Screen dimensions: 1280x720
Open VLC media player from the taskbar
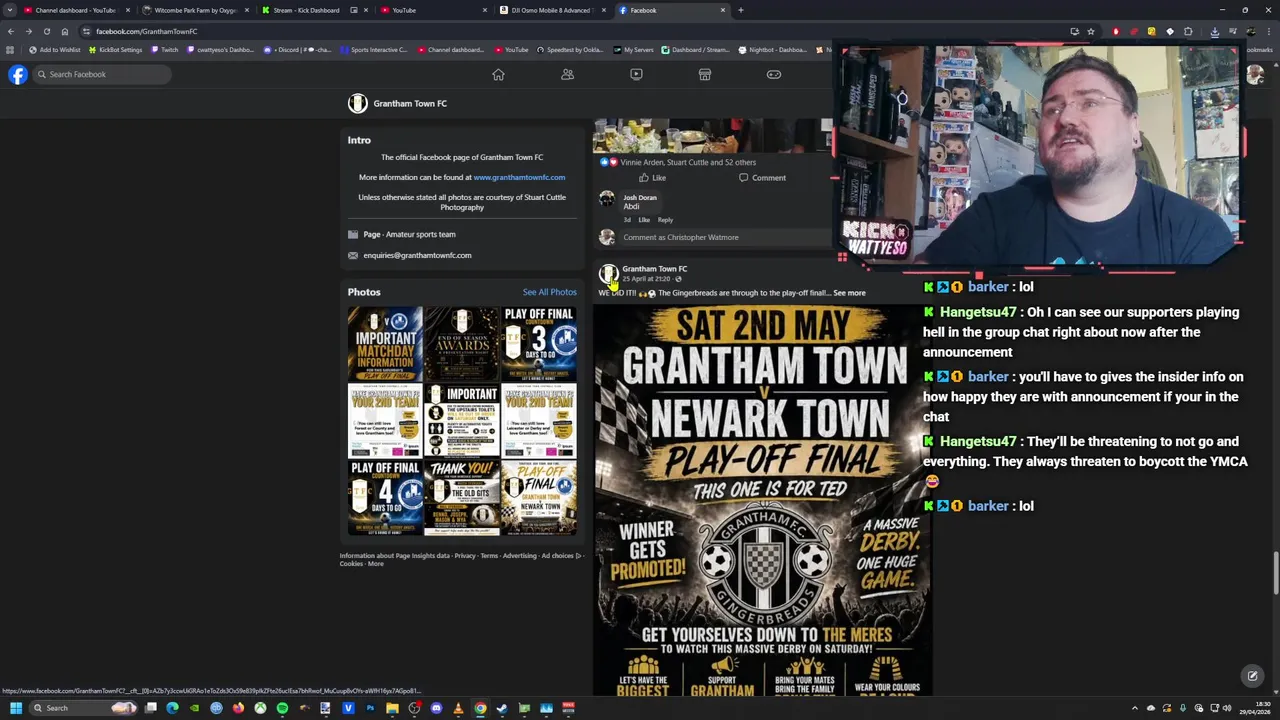458,708
